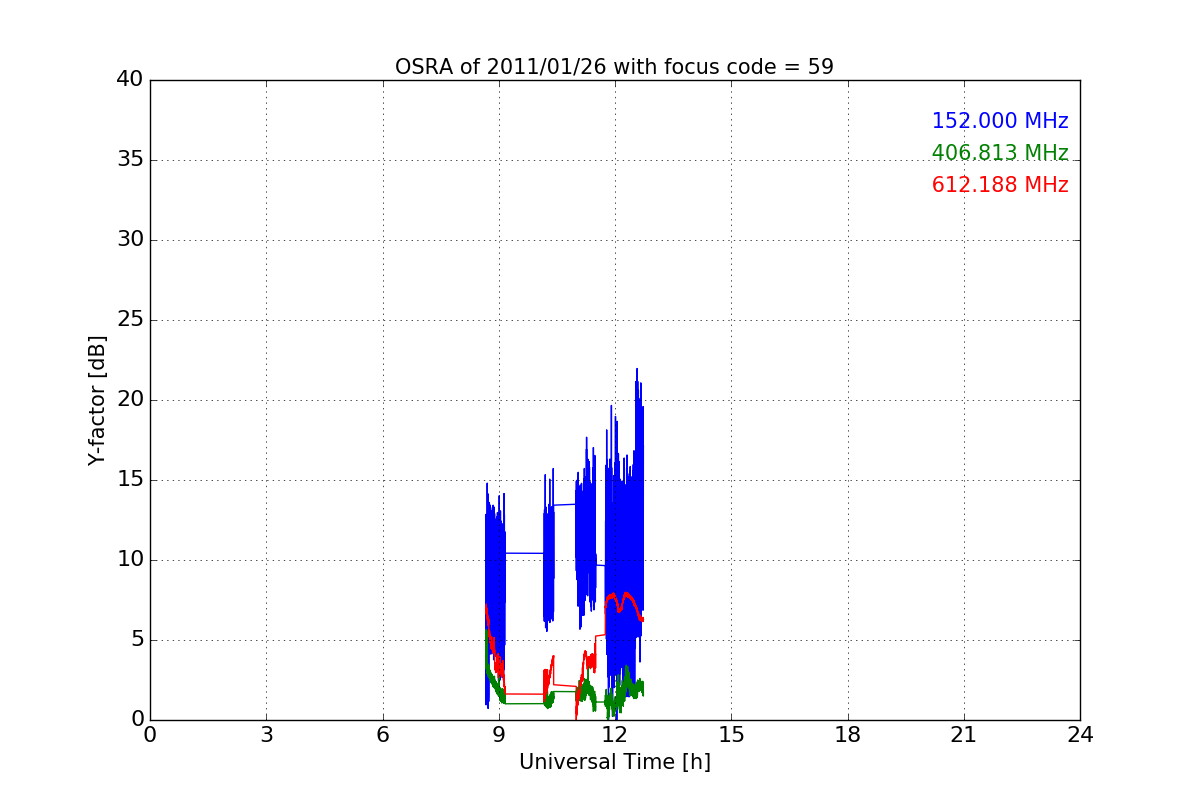The image size is (1200, 800).
Task: Select the red 612.188 MHz legend label
Action: click(x=1000, y=185)
